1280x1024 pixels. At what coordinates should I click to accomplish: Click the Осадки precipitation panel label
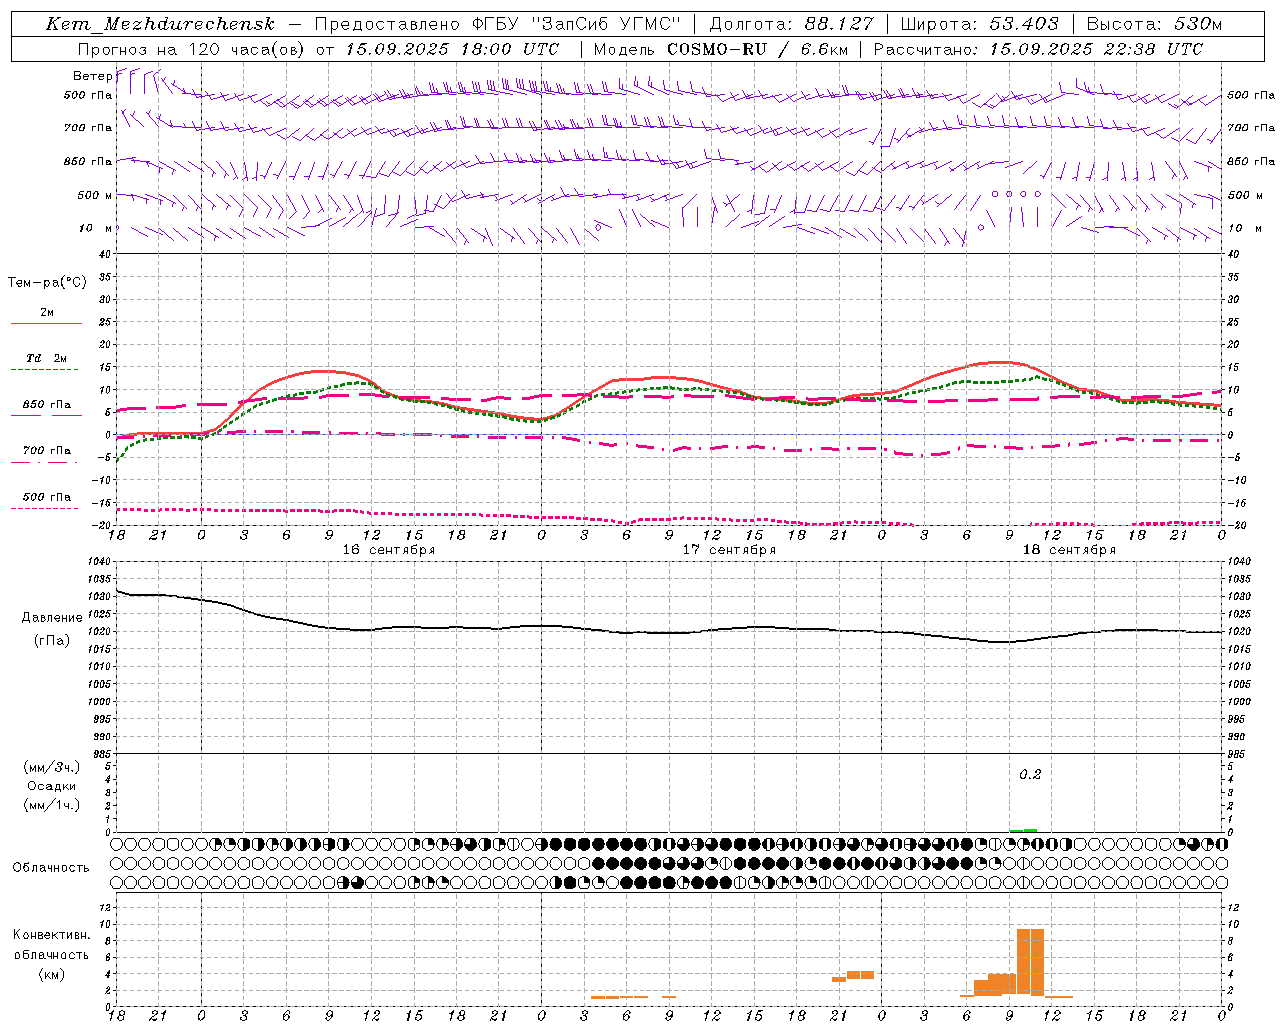click(x=52, y=786)
